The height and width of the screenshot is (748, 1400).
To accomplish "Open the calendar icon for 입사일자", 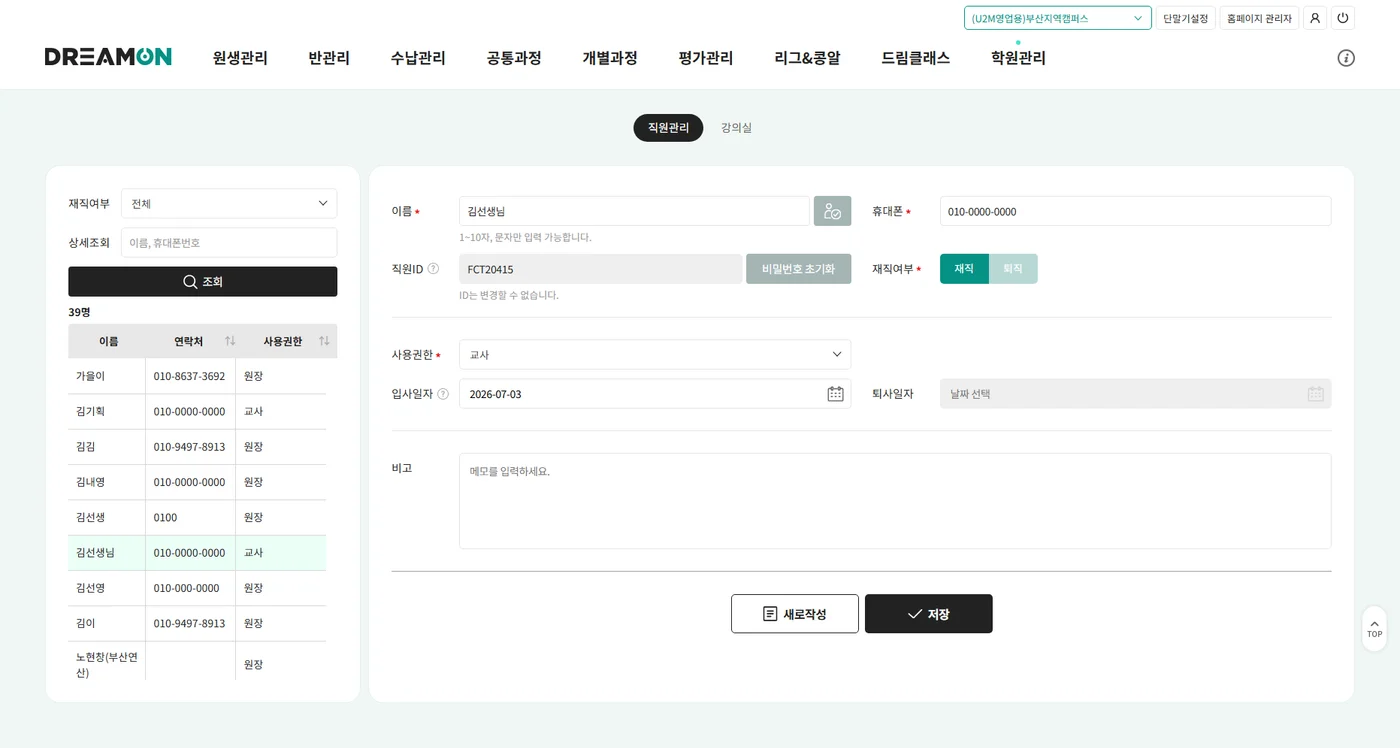I will click(836, 394).
